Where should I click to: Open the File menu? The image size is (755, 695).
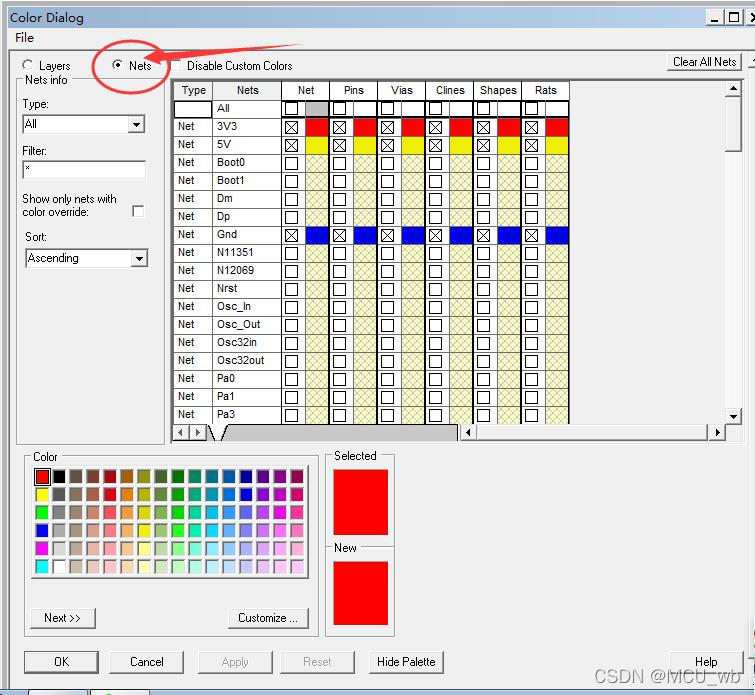(24, 38)
